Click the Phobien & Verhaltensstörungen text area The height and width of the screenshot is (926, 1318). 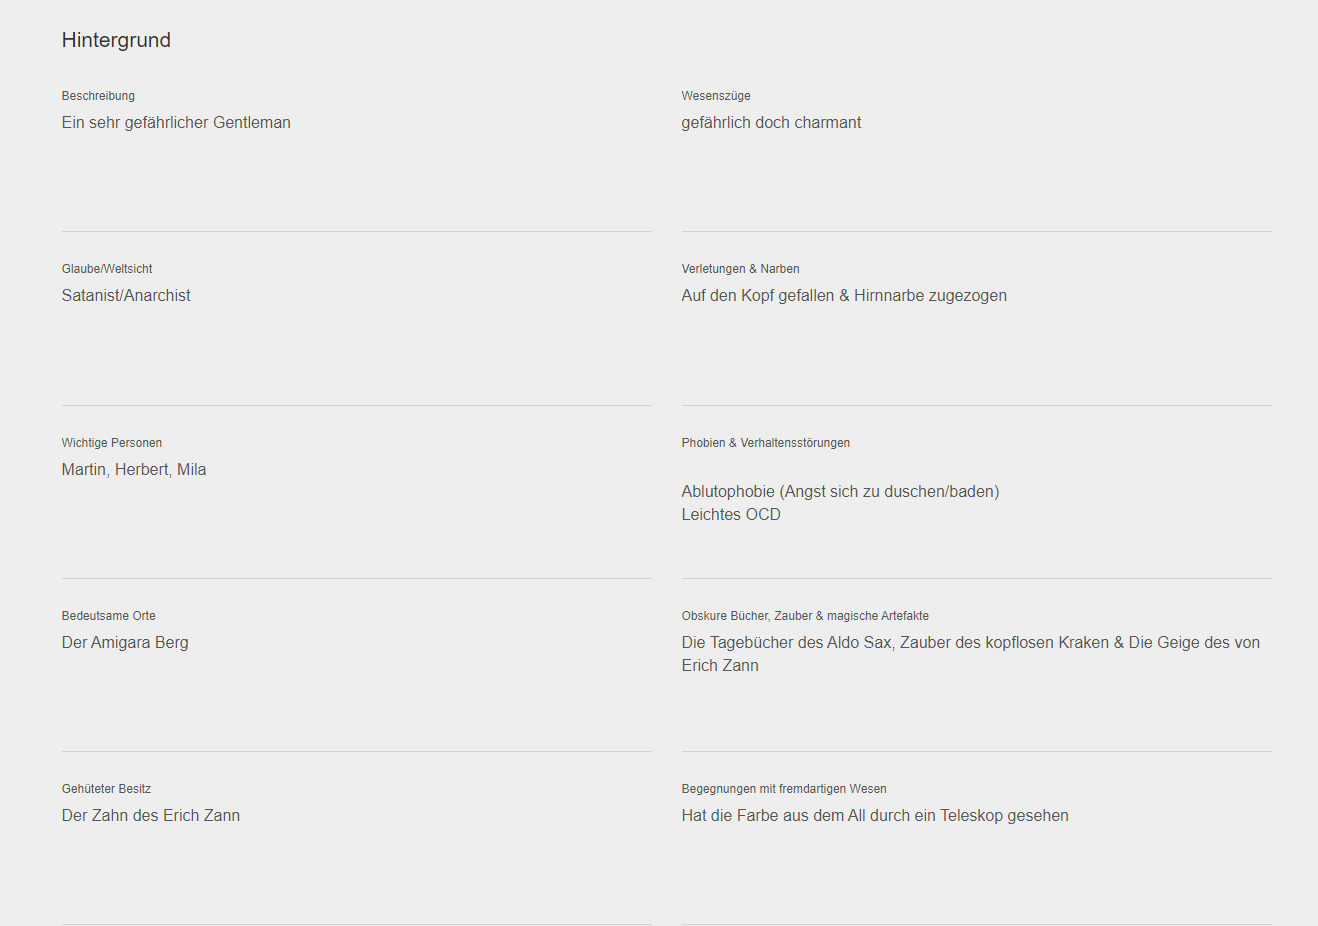click(976, 517)
